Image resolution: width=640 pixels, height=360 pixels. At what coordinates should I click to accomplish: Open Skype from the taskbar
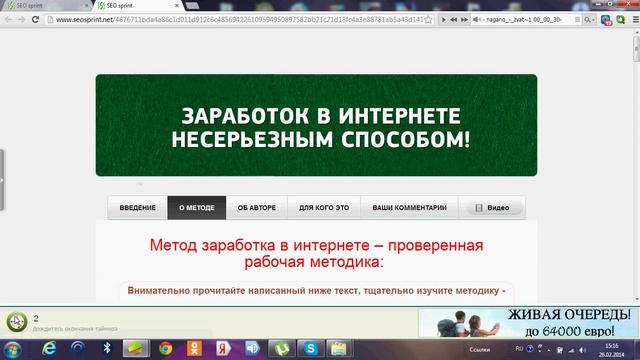[311, 349]
